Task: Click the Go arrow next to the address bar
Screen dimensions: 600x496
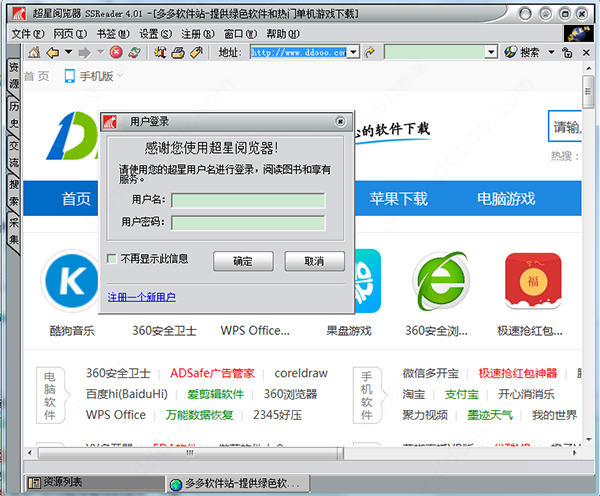Action: pos(370,52)
